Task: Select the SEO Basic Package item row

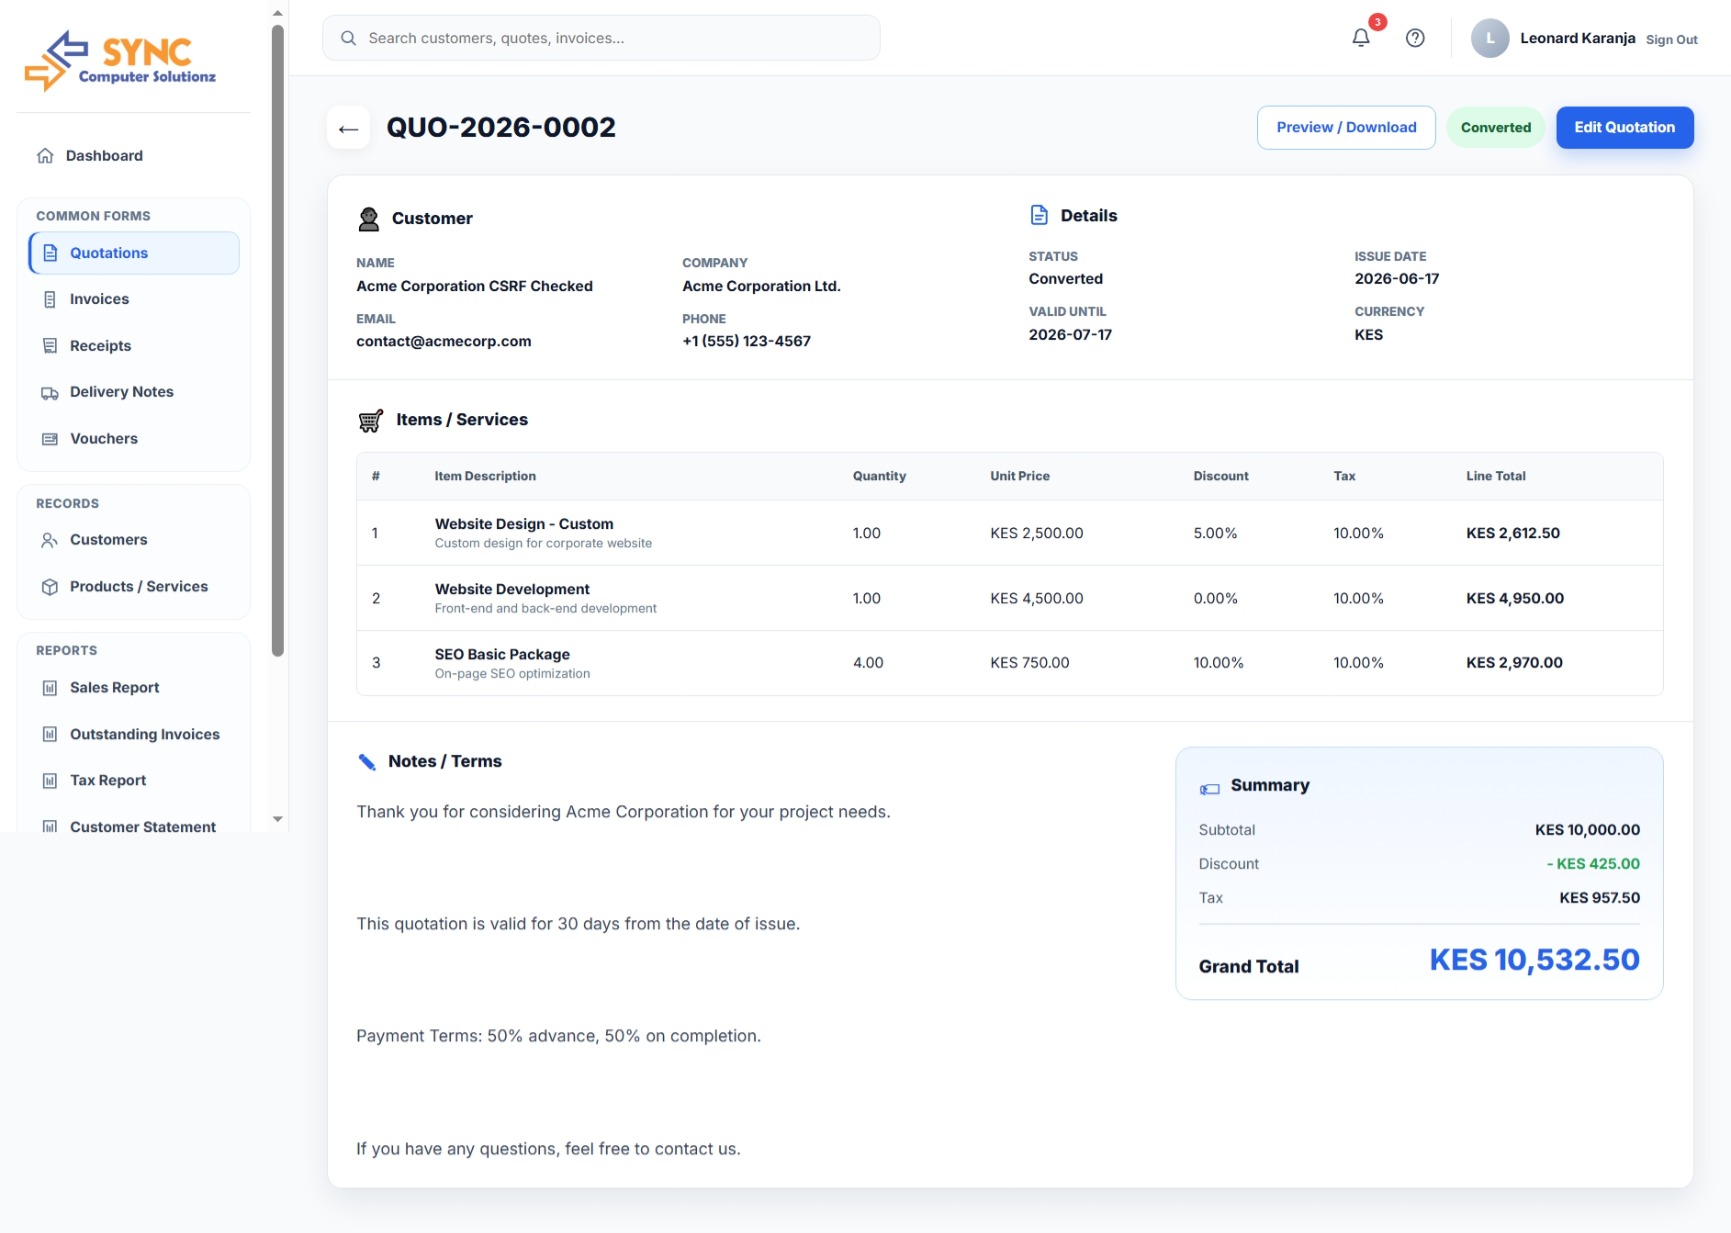Action: coord(1009,663)
